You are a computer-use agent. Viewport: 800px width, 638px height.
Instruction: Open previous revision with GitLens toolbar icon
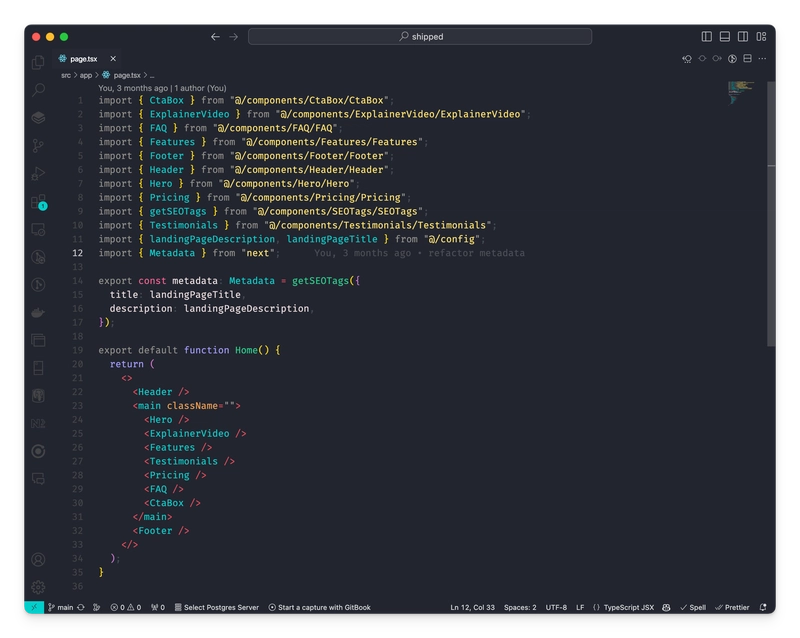pos(687,59)
